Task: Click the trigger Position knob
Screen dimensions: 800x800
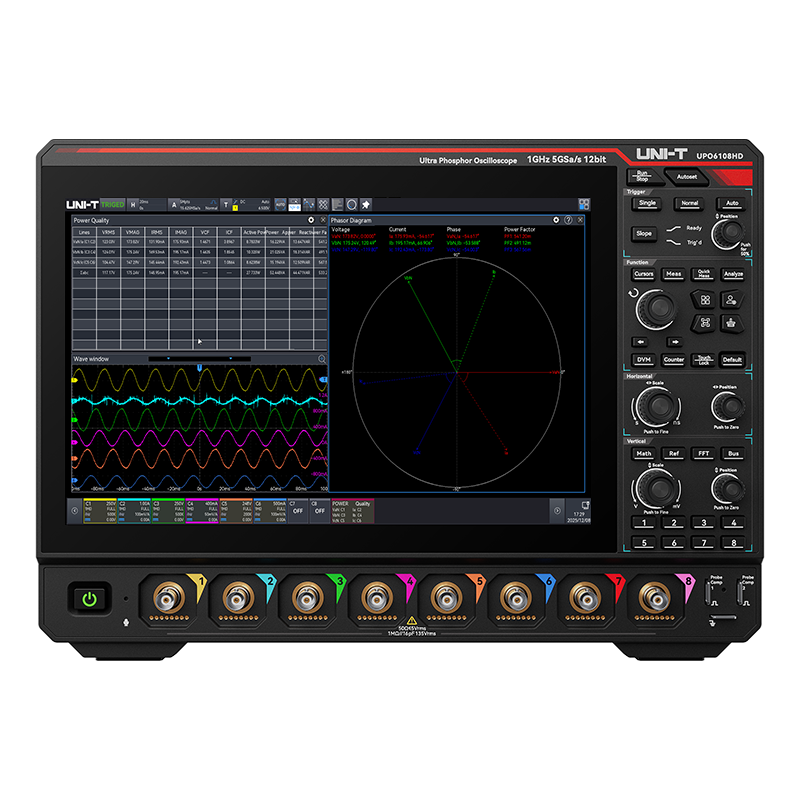Action: click(730, 234)
